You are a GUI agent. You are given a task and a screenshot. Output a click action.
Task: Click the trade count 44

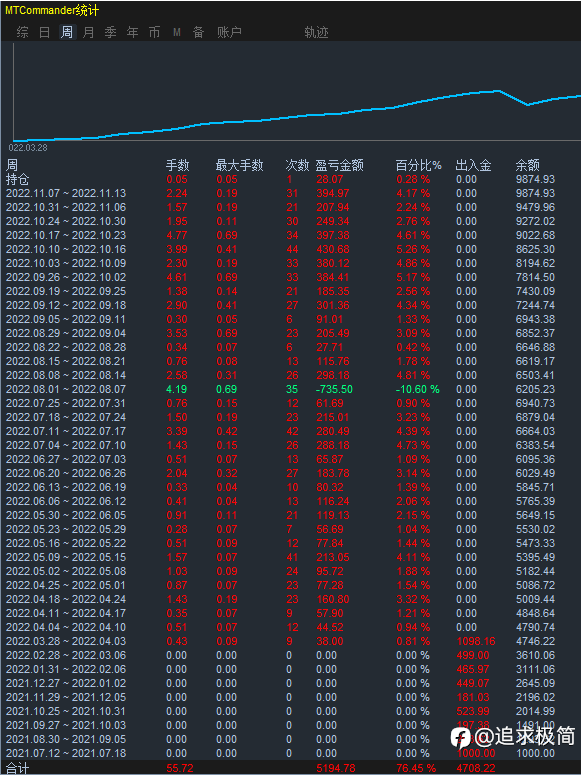[292, 249]
